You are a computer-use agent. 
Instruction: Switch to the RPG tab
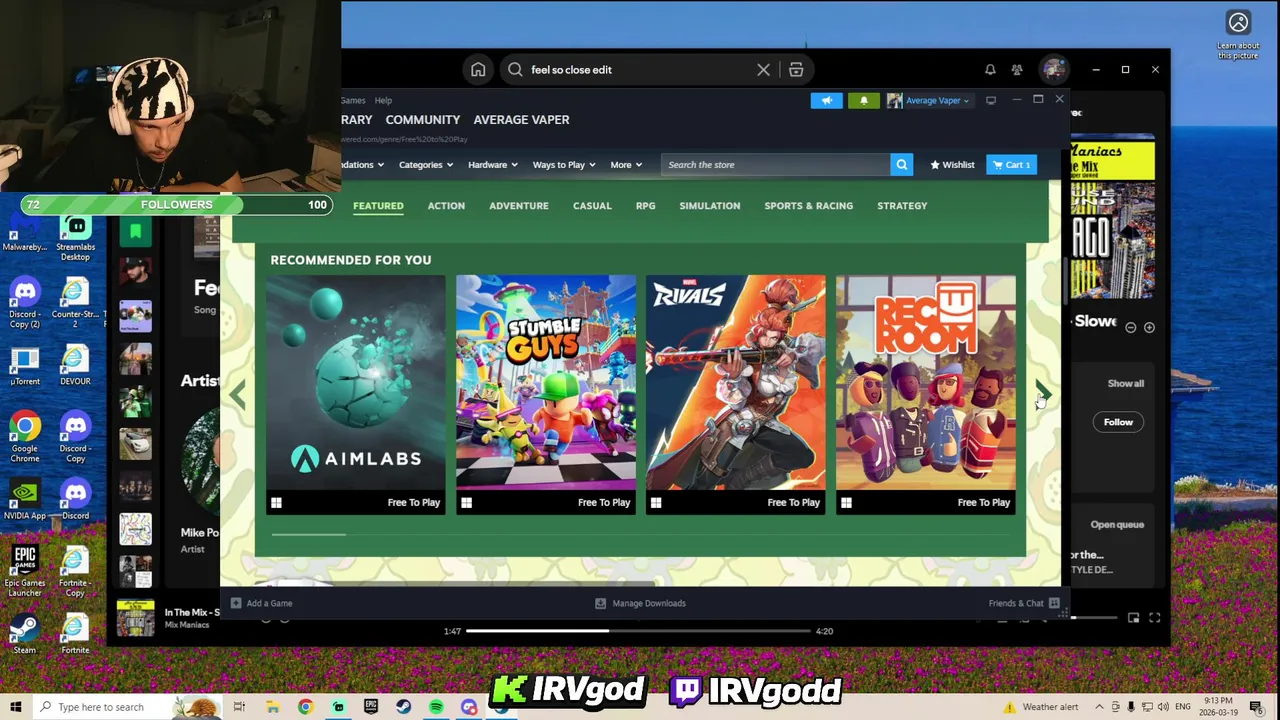click(x=646, y=206)
